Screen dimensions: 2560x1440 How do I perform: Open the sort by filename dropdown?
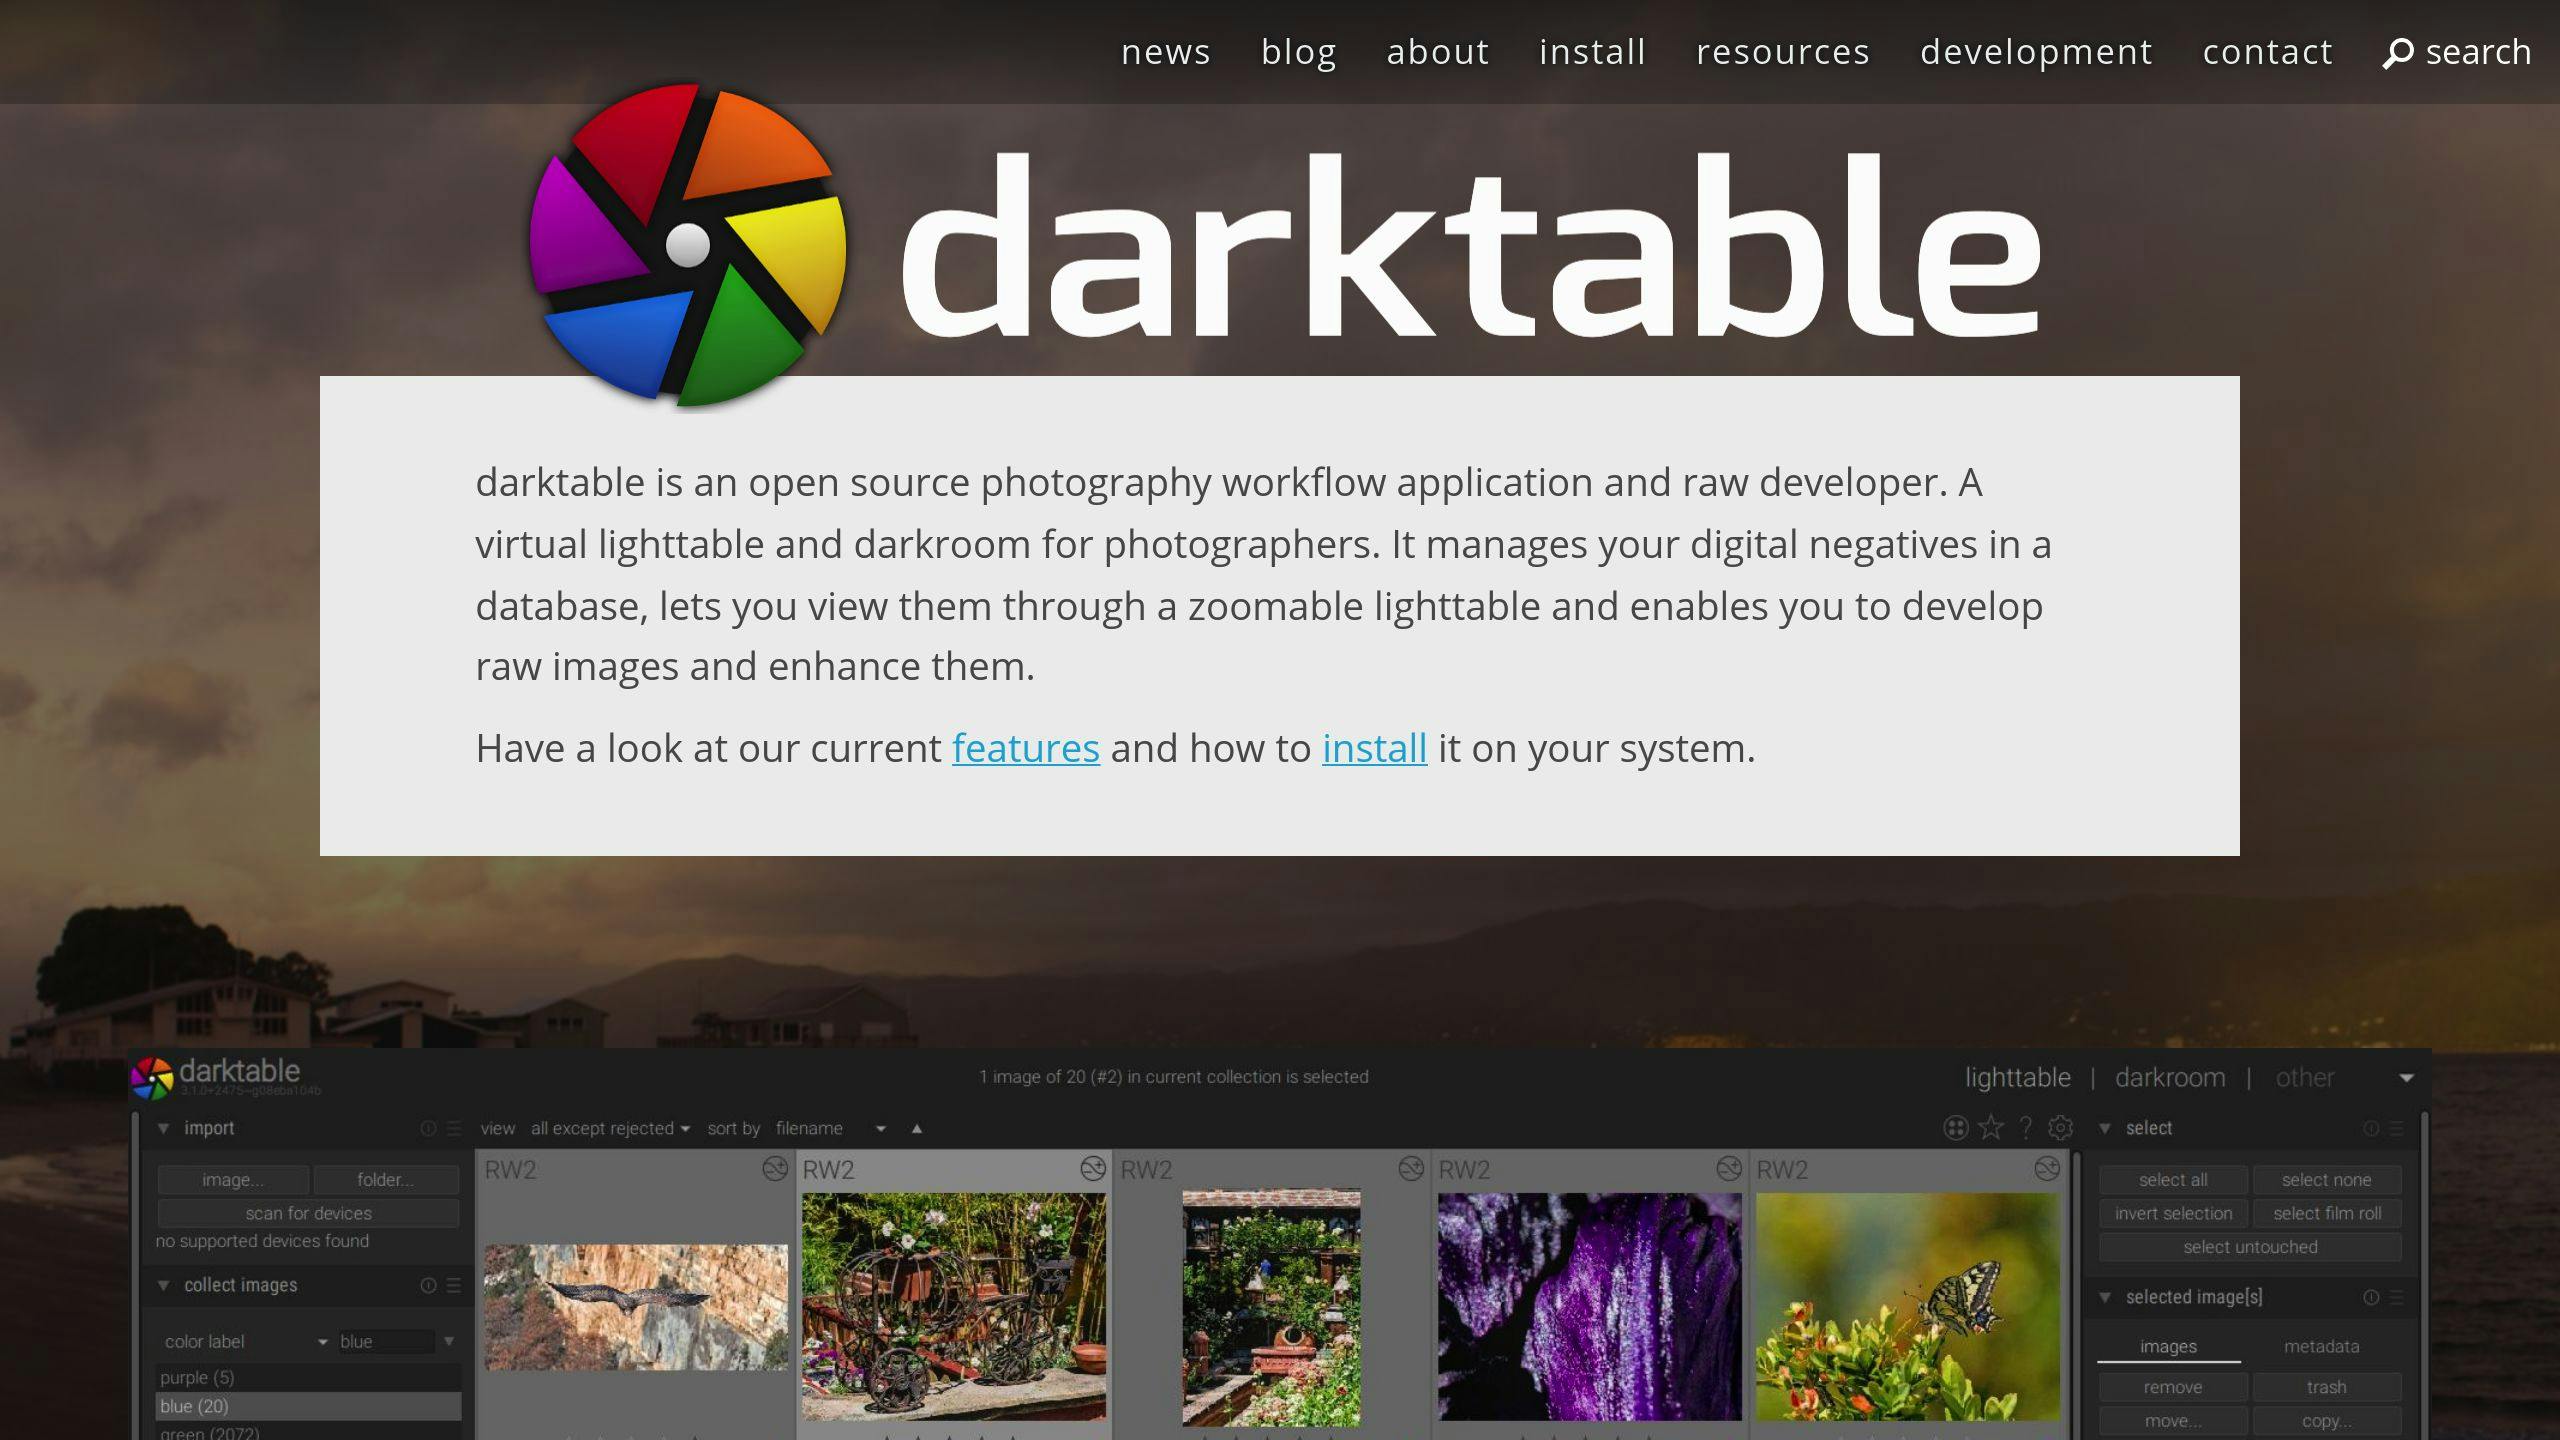830,1128
